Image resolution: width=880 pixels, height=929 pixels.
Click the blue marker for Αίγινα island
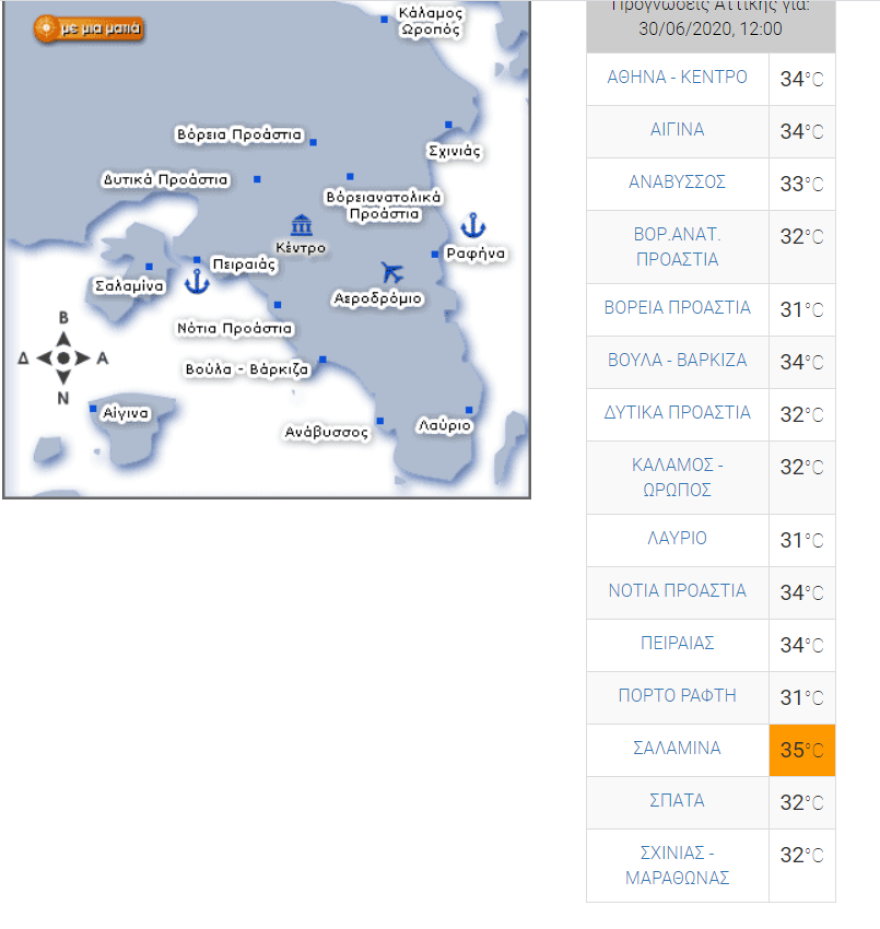(93, 409)
